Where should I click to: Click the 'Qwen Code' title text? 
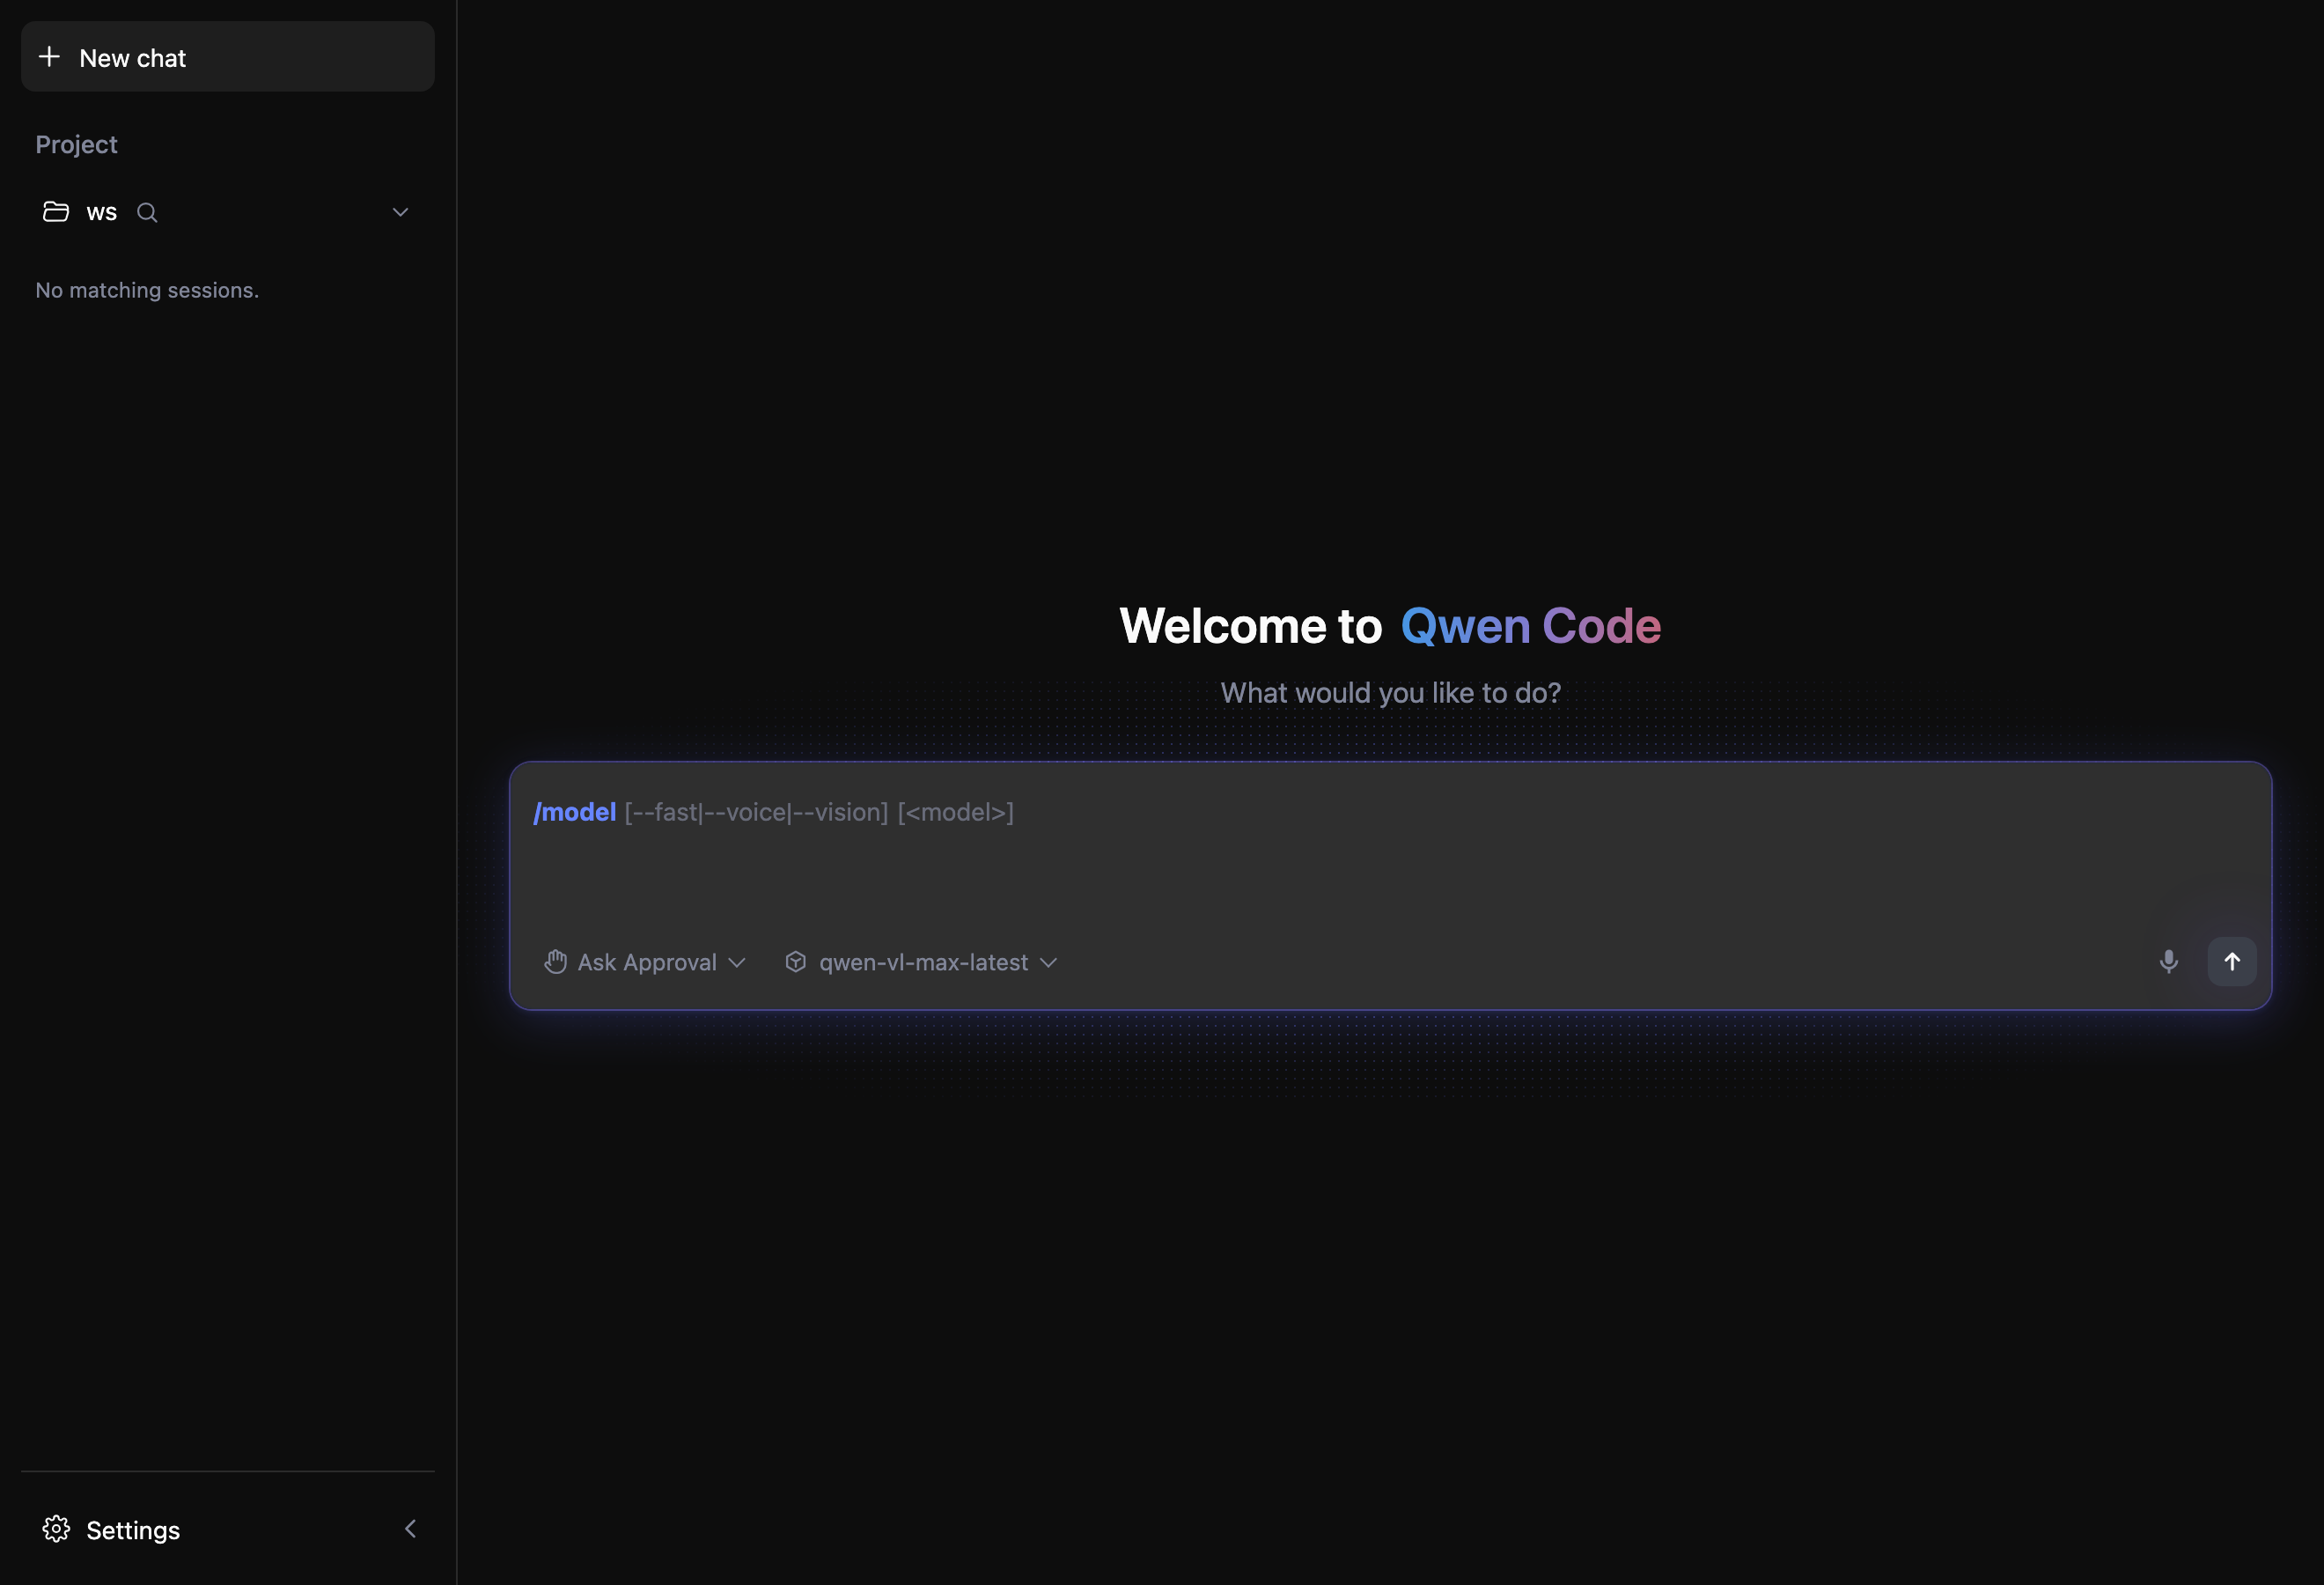(x=1530, y=626)
